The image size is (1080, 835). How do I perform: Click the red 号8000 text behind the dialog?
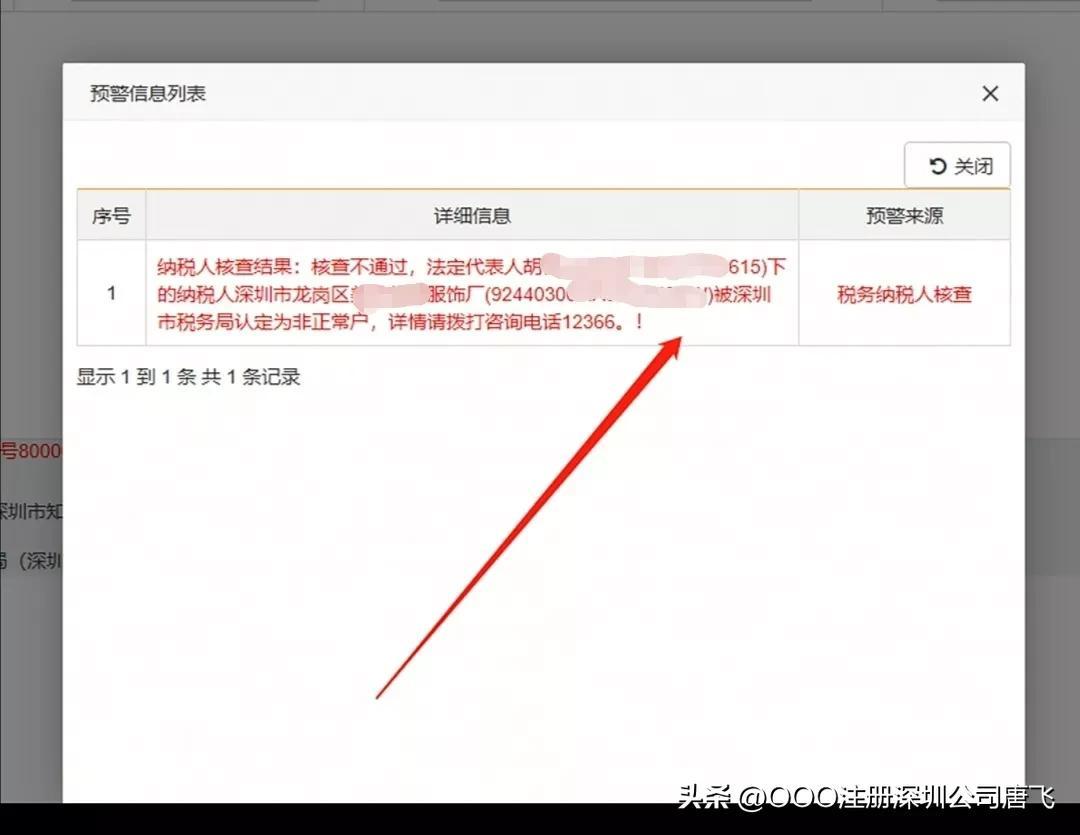click(31, 451)
